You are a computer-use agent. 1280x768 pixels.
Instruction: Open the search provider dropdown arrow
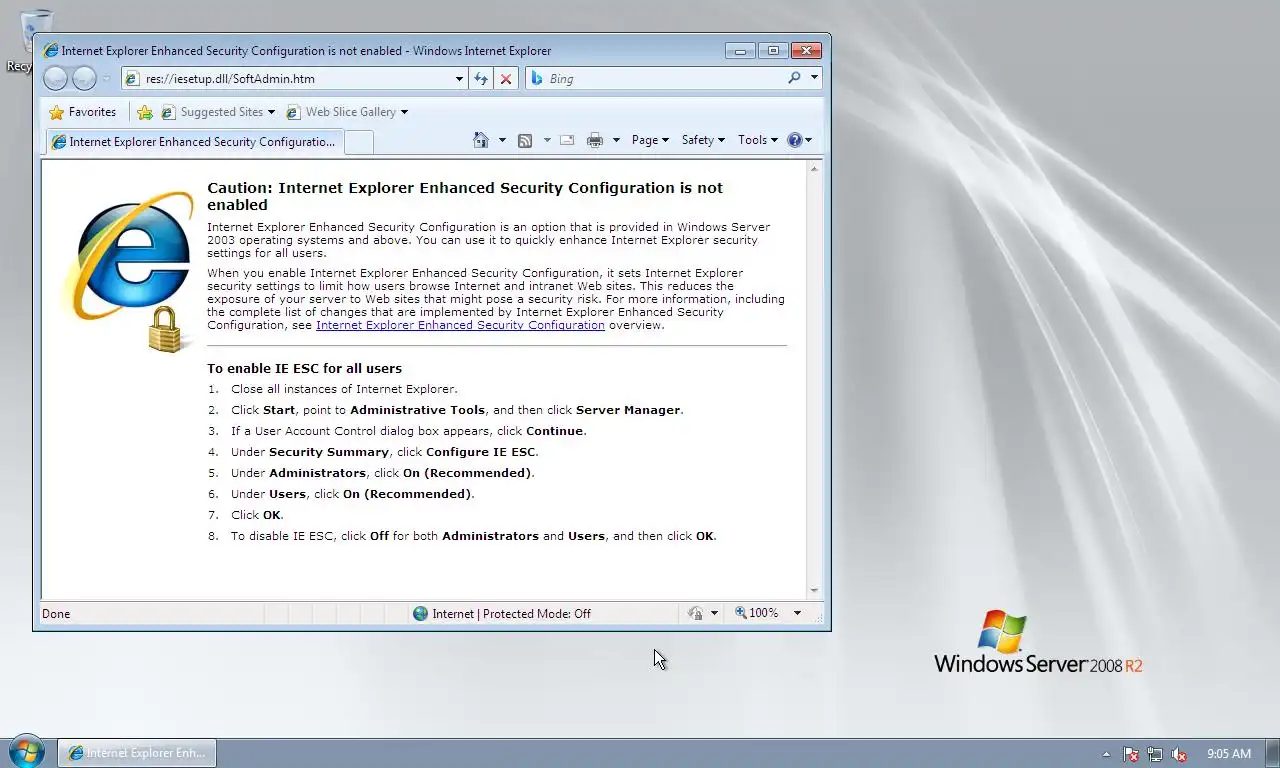pyautogui.click(x=814, y=77)
